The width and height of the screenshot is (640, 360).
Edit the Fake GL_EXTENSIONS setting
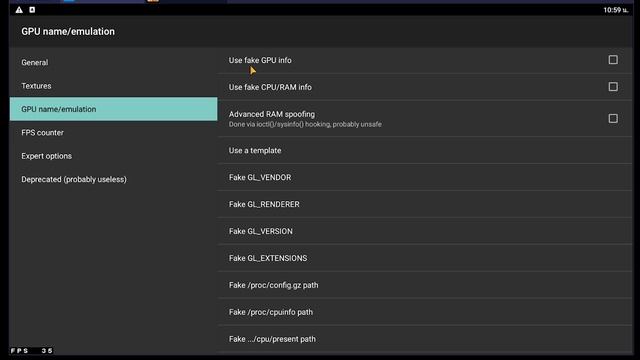point(425,258)
